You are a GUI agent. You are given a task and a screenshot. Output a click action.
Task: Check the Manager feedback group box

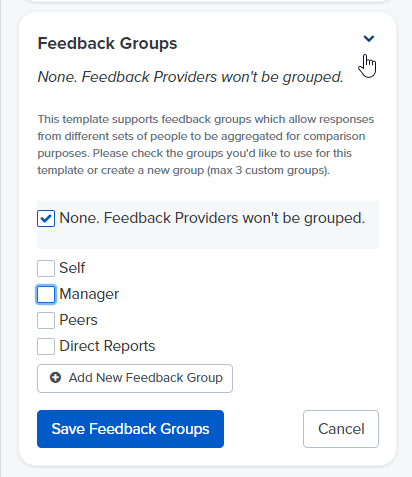(46, 295)
